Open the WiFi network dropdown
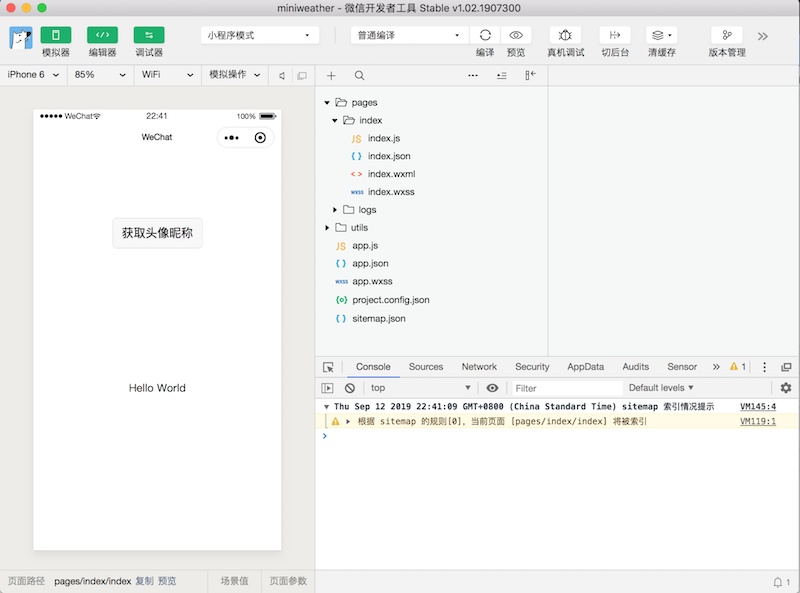 click(x=167, y=75)
